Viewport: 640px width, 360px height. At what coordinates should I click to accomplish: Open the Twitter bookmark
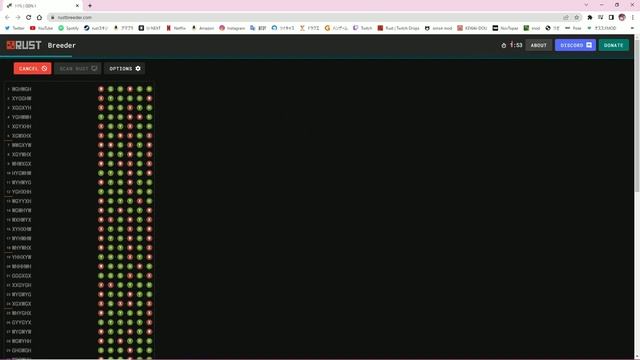pos(15,28)
